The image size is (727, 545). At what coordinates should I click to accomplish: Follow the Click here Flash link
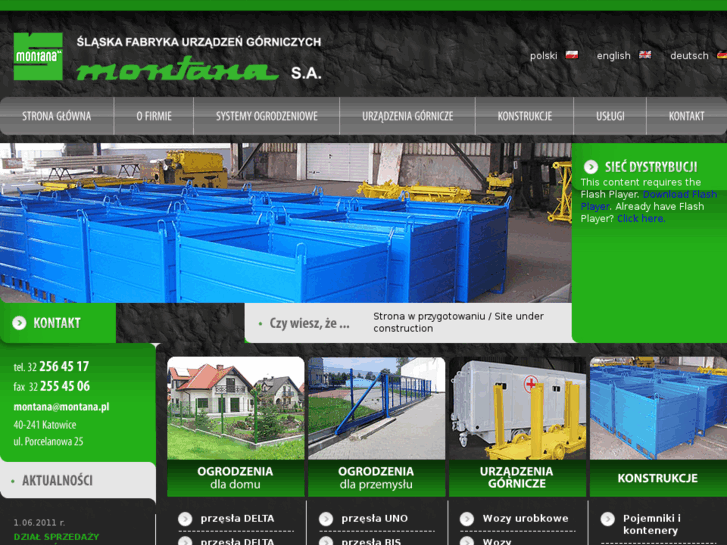pos(641,218)
